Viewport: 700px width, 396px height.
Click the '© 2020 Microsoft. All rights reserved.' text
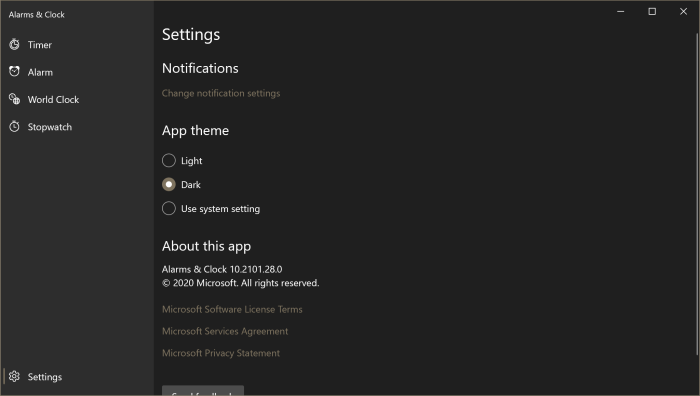click(241, 283)
